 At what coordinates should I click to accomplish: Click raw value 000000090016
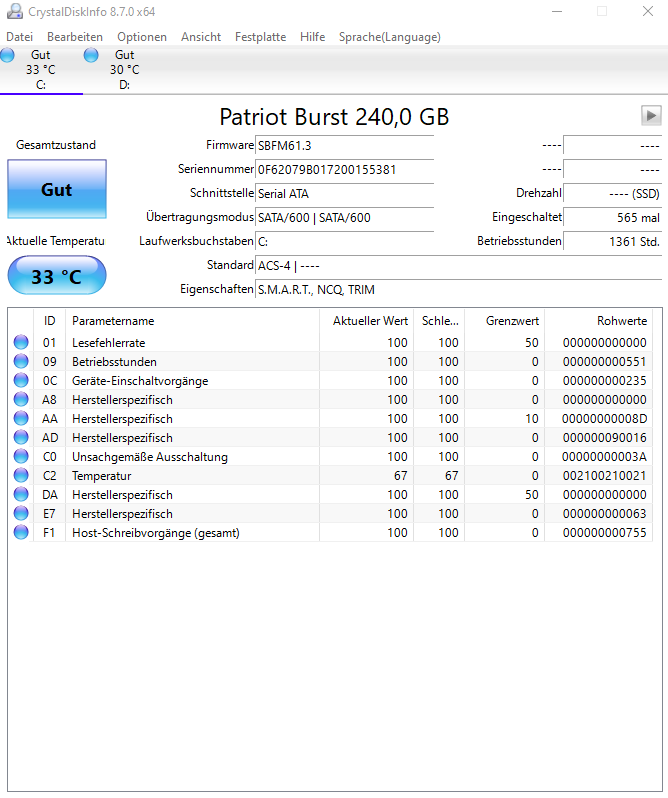(x=604, y=437)
